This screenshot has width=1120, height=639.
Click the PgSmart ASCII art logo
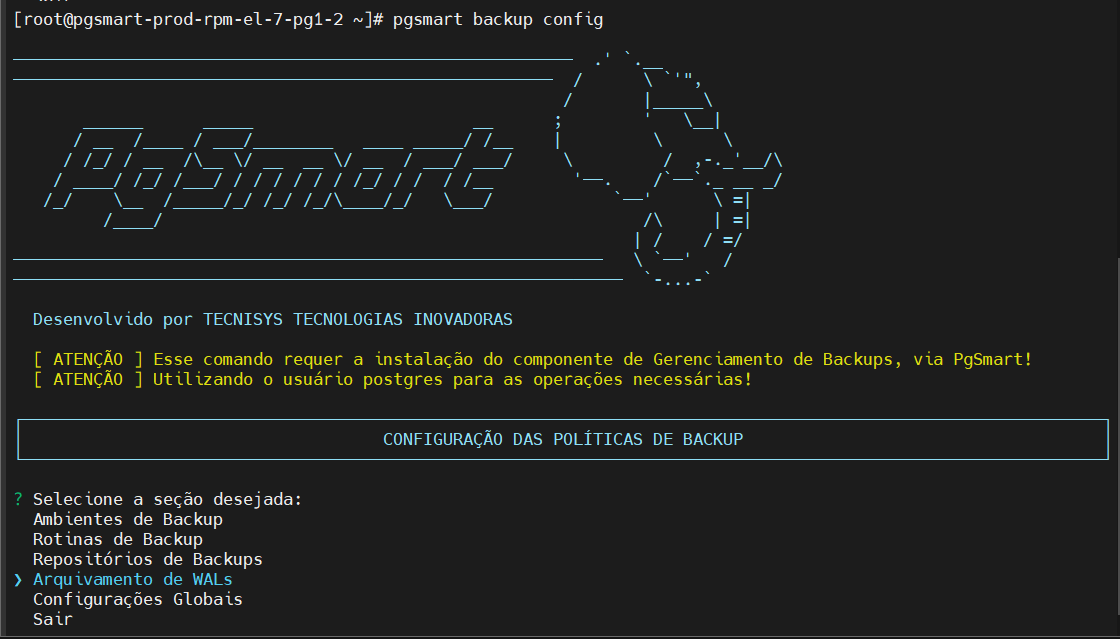279,175
